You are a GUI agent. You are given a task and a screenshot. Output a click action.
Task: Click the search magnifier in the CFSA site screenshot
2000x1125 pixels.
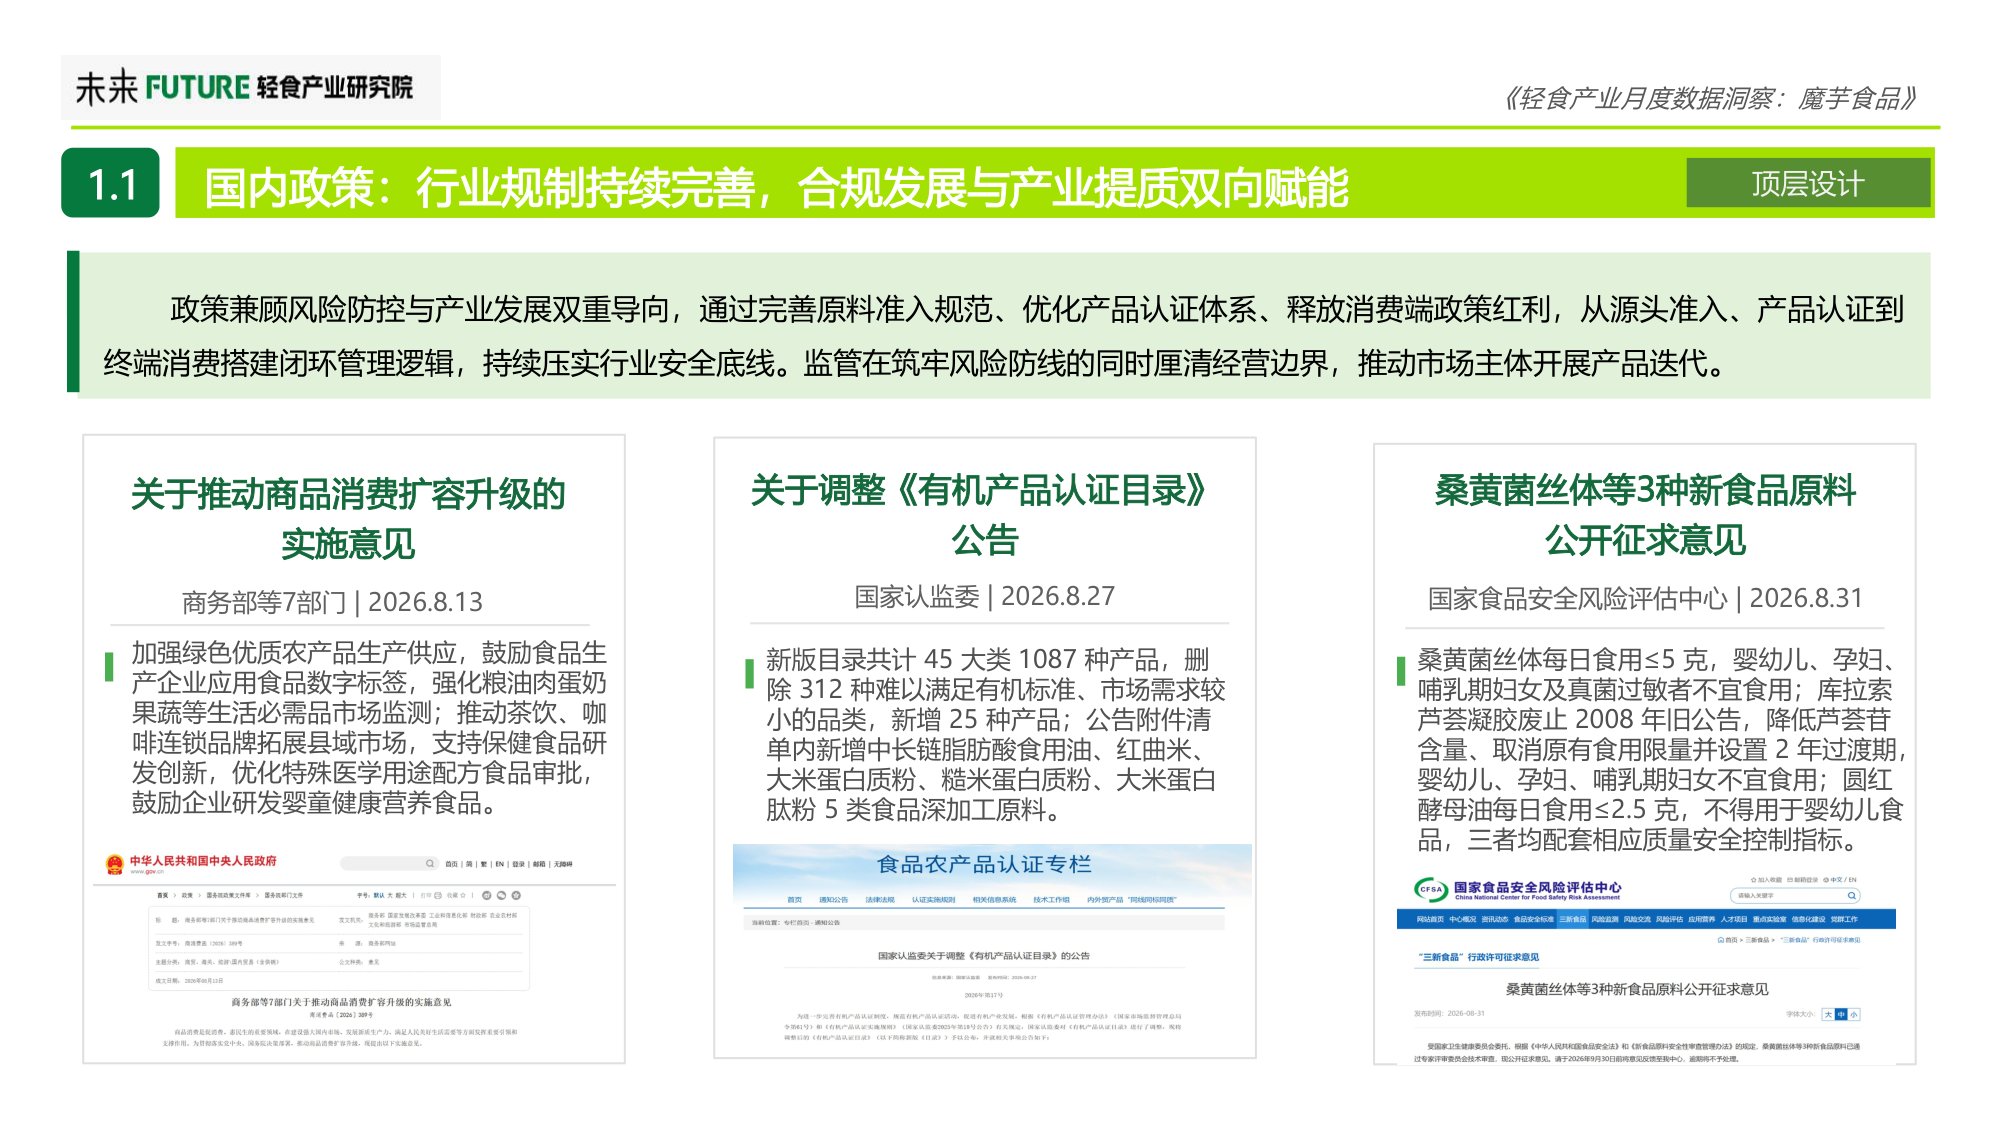point(1852,895)
